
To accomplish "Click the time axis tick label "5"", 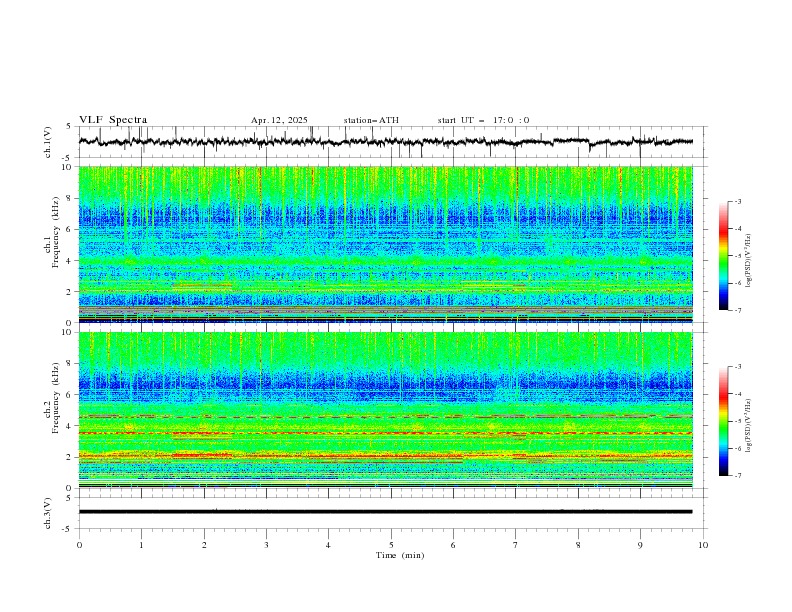I will click(391, 545).
